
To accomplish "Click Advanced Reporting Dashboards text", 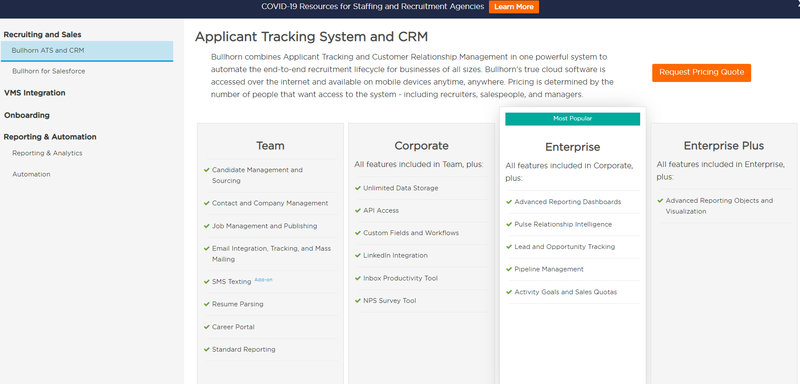I will coord(568,202).
